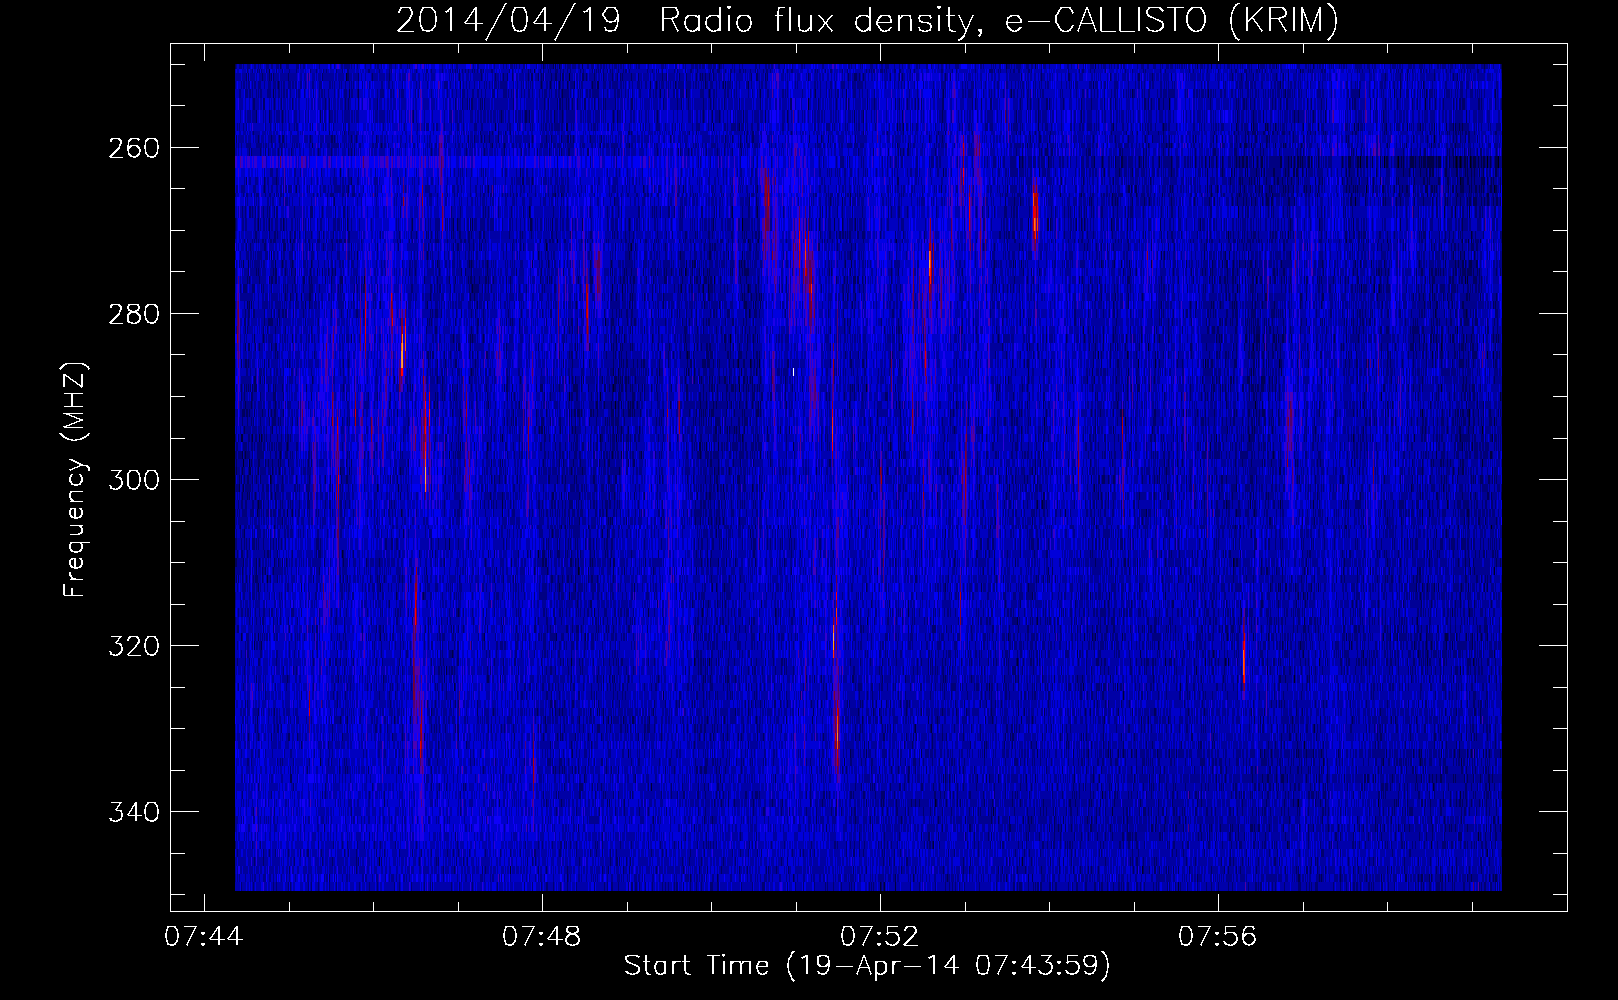Click the plot title '2014/04/19 Radio flux density, e-CALLISTO (KRIM)'
Image resolution: width=1618 pixels, height=1000 pixels.
pyautogui.click(x=867, y=21)
